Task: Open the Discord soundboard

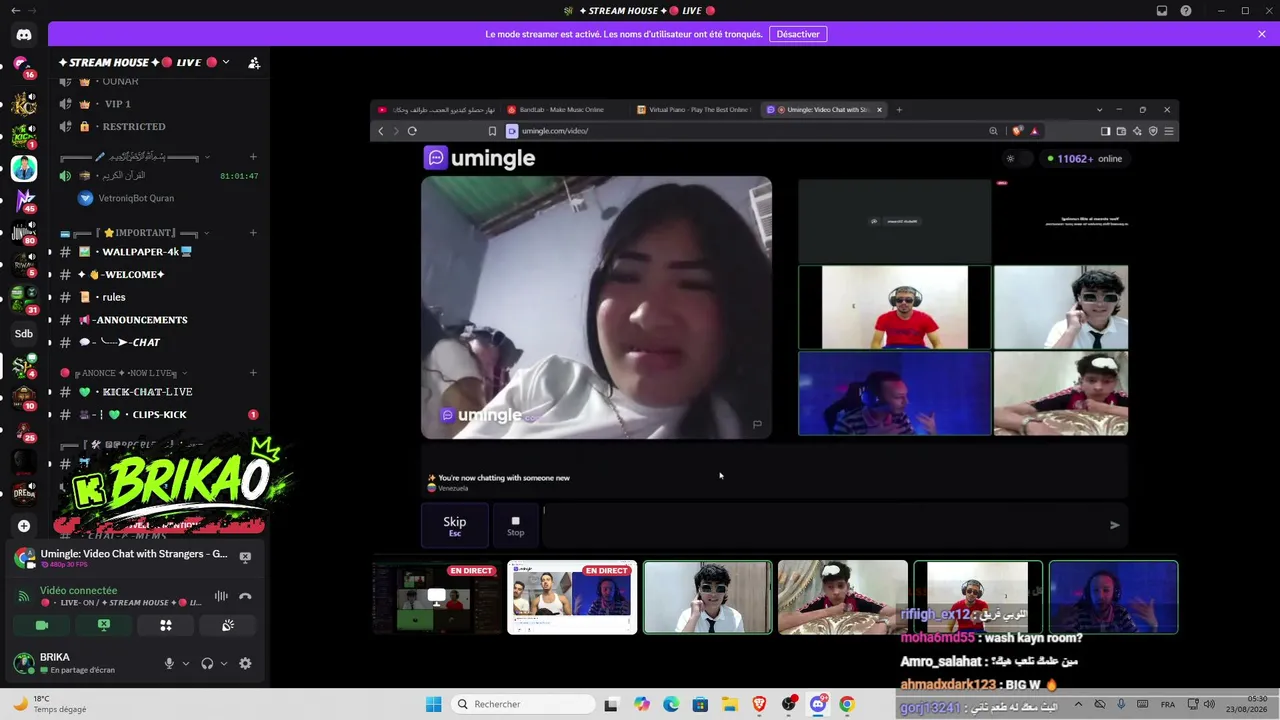Action: [228, 625]
